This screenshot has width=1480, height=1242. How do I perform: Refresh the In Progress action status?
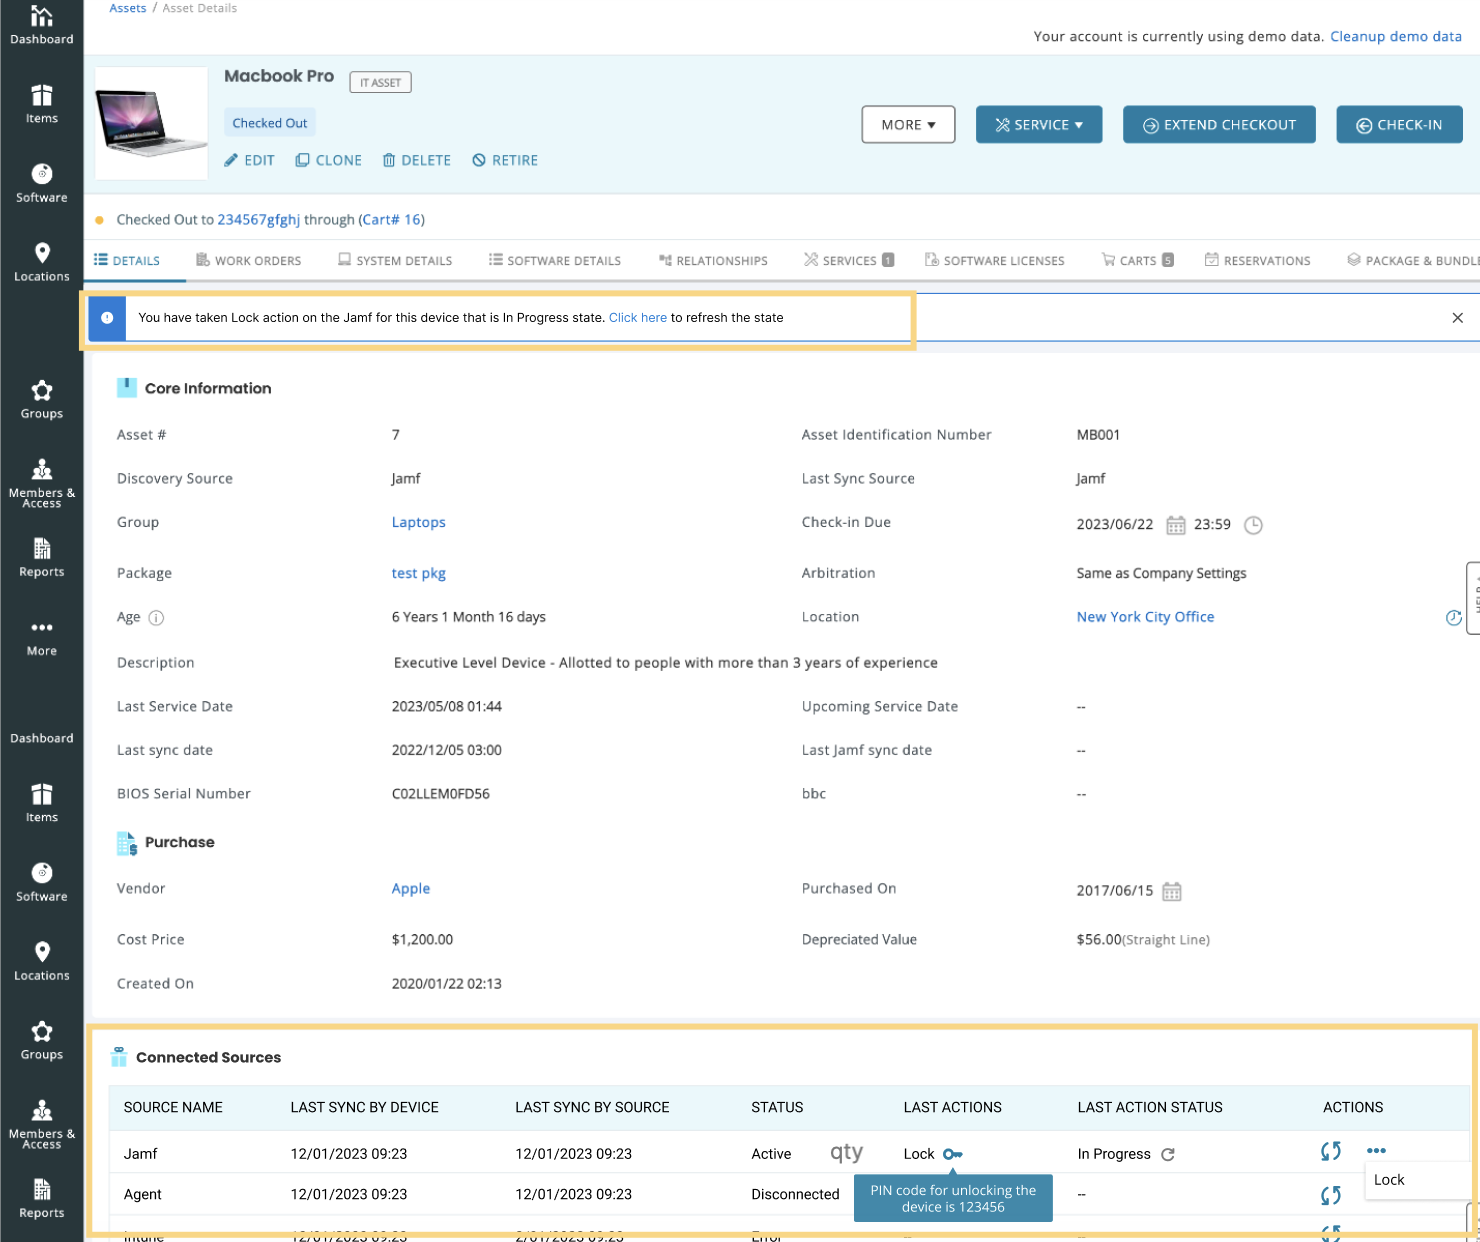point(1167,1154)
